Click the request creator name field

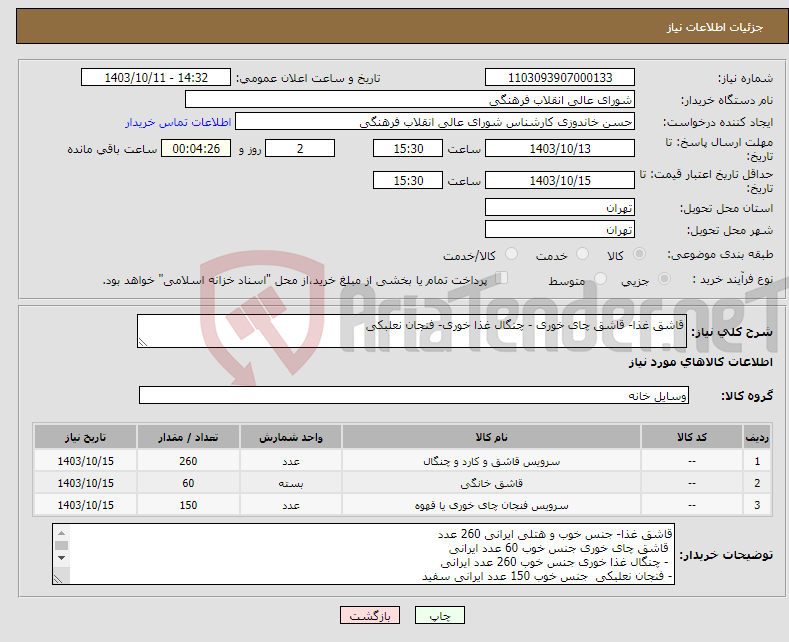coord(435,121)
